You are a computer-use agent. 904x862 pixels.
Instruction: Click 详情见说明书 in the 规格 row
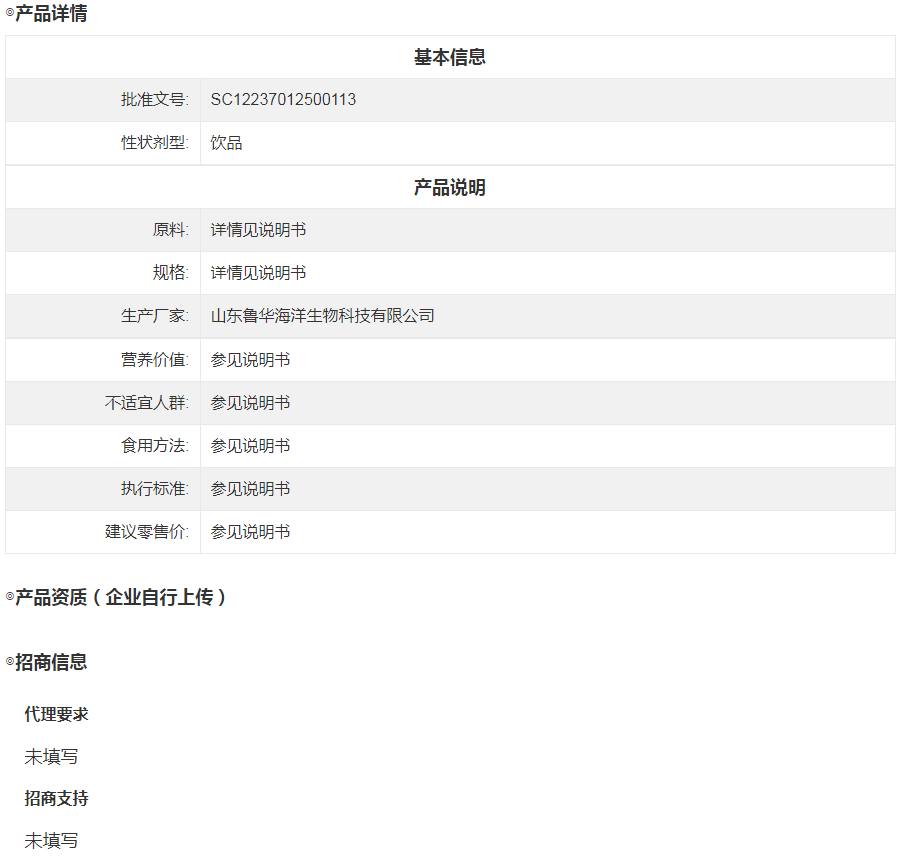tap(258, 272)
